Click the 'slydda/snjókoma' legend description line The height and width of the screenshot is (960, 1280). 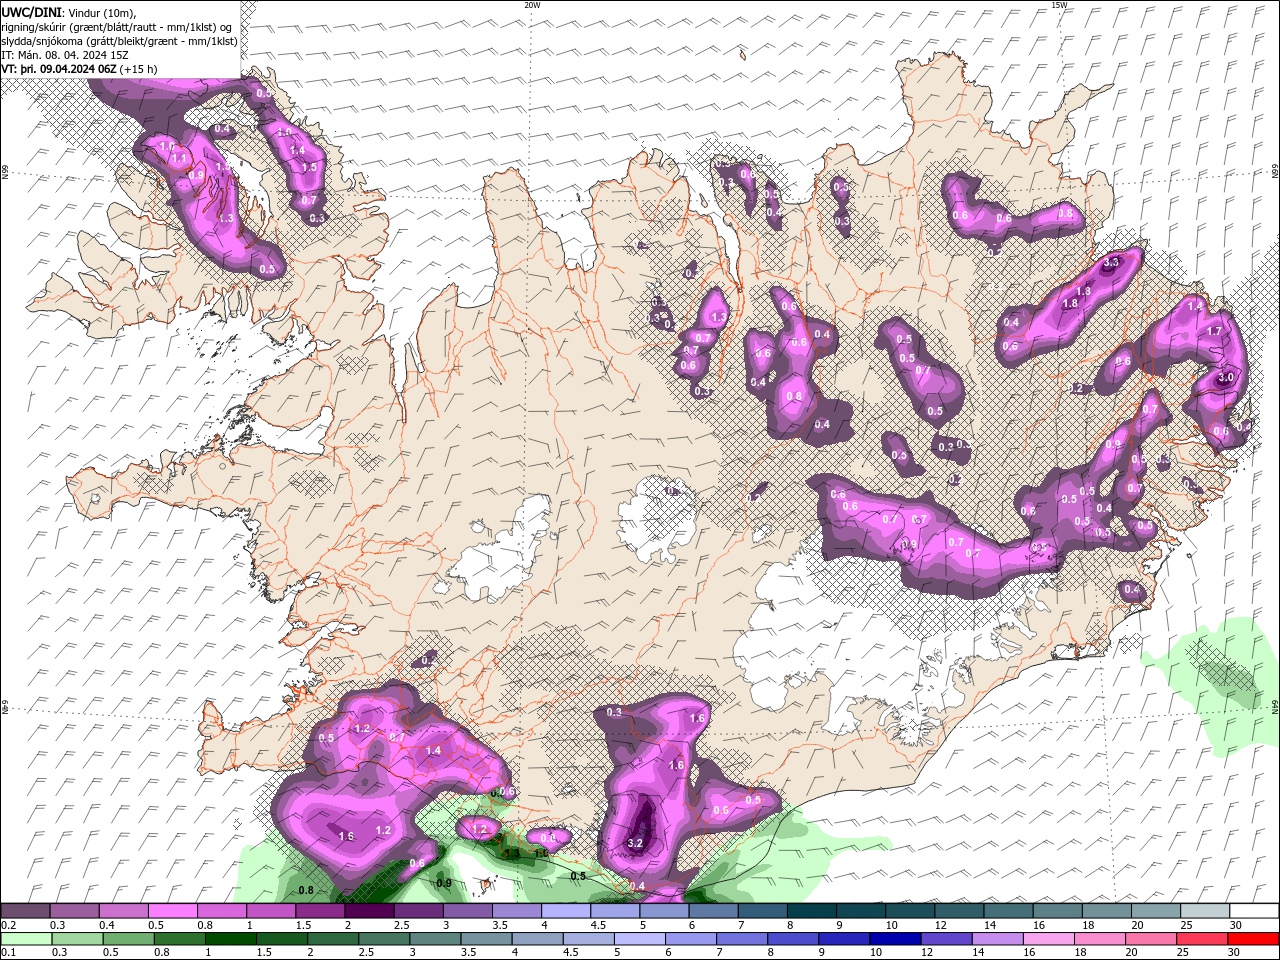point(119,41)
